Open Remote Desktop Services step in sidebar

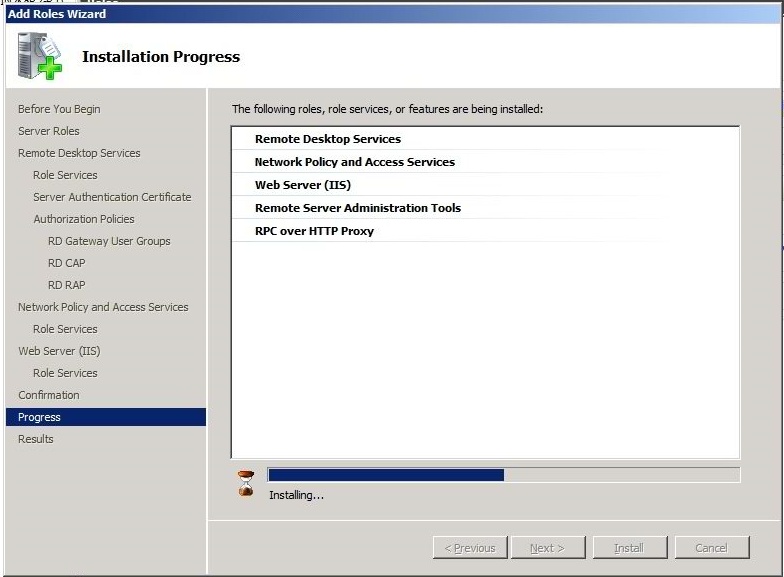coord(79,153)
